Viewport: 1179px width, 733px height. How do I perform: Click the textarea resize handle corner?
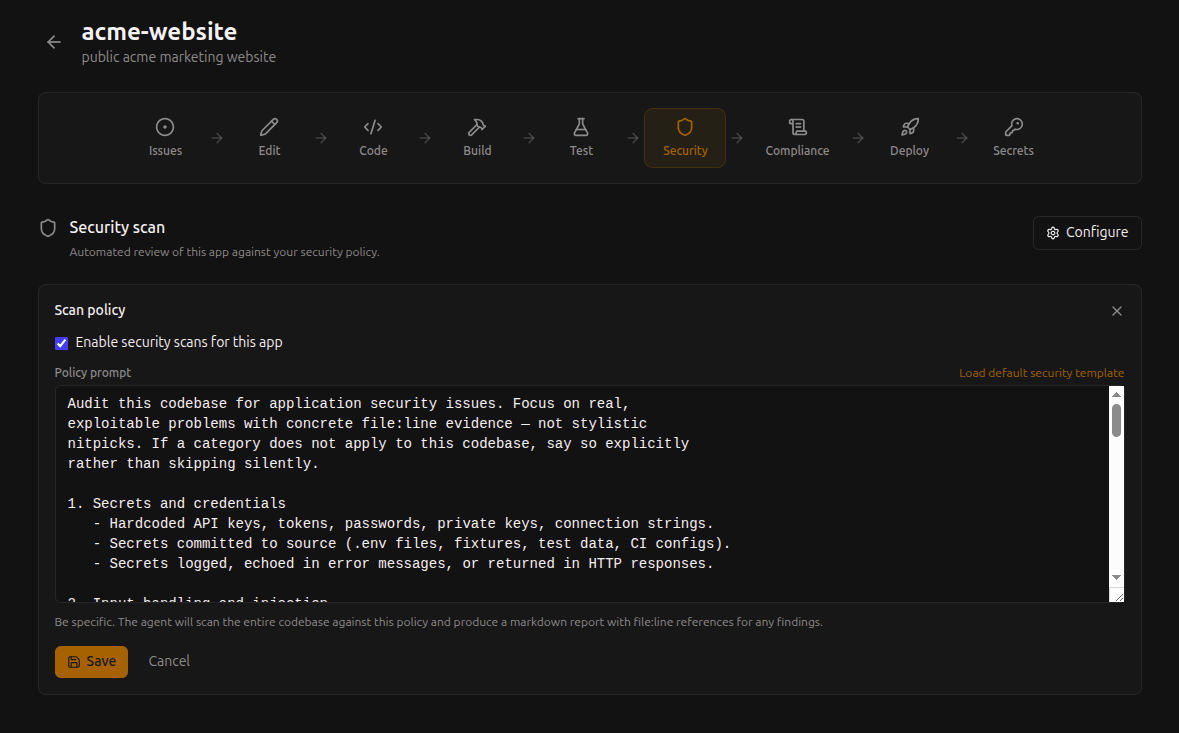(1118, 596)
